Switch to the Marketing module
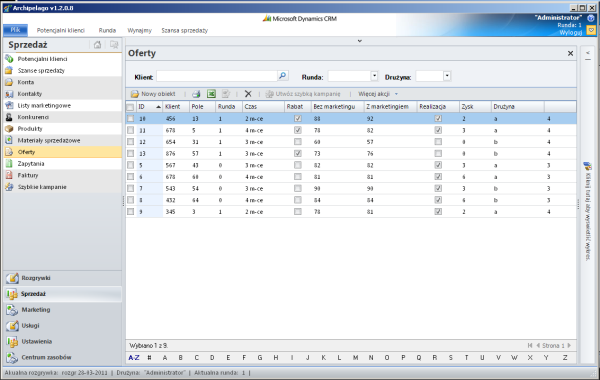600x380 pixels. point(62,310)
